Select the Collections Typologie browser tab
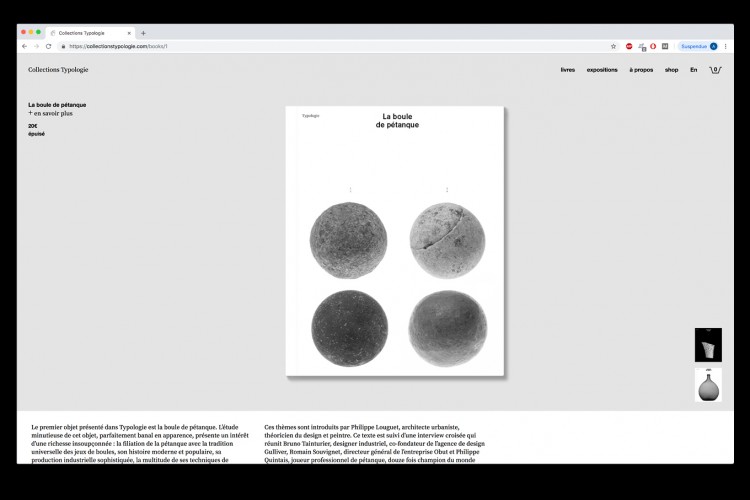Viewport: 750px width, 500px height. point(90,33)
